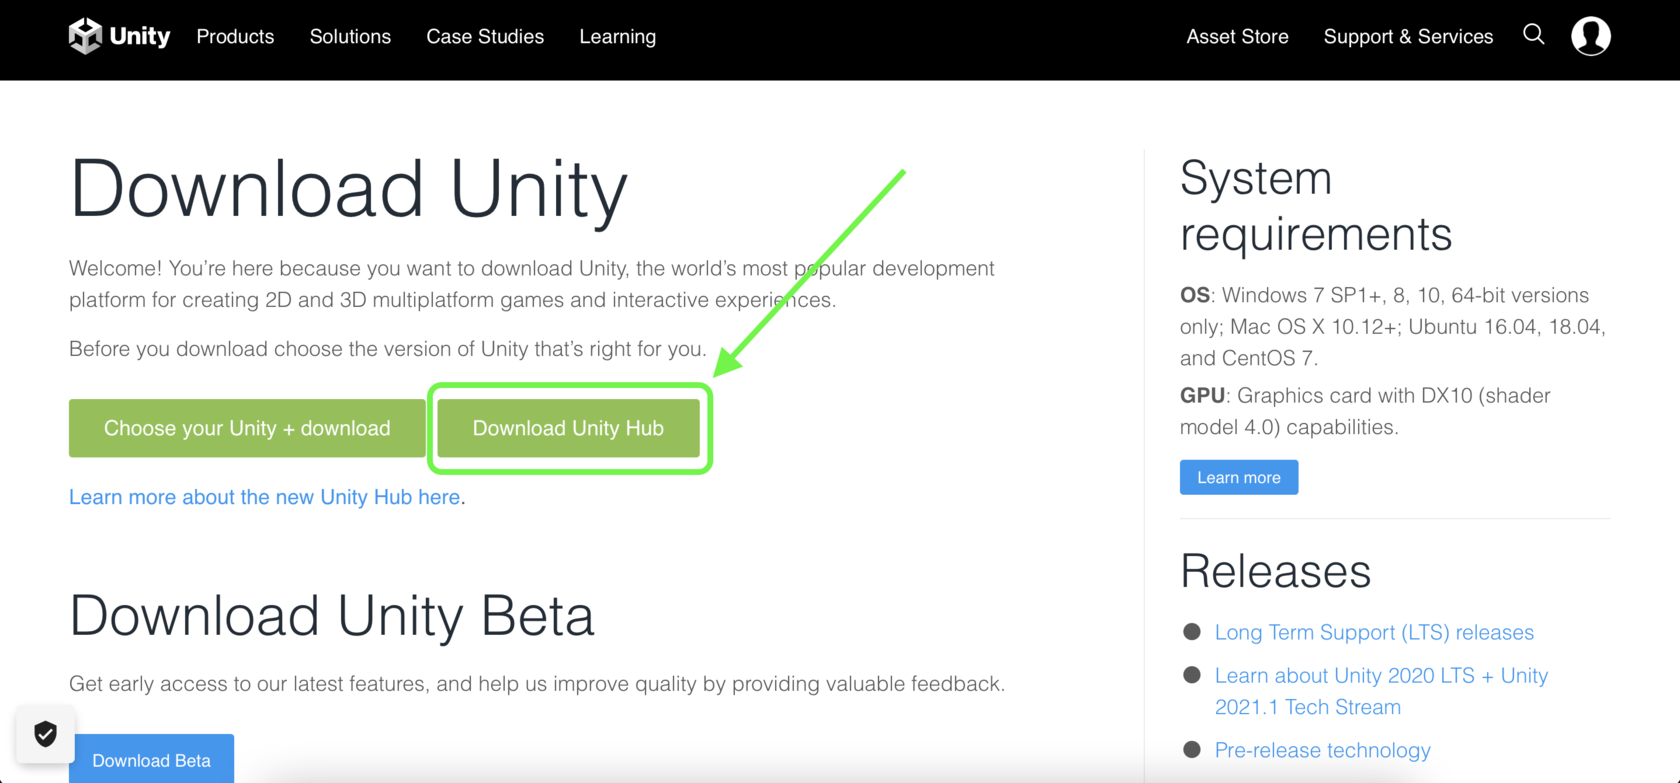Click the Download Unity Beta heading
The height and width of the screenshot is (783, 1680).
click(x=332, y=615)
